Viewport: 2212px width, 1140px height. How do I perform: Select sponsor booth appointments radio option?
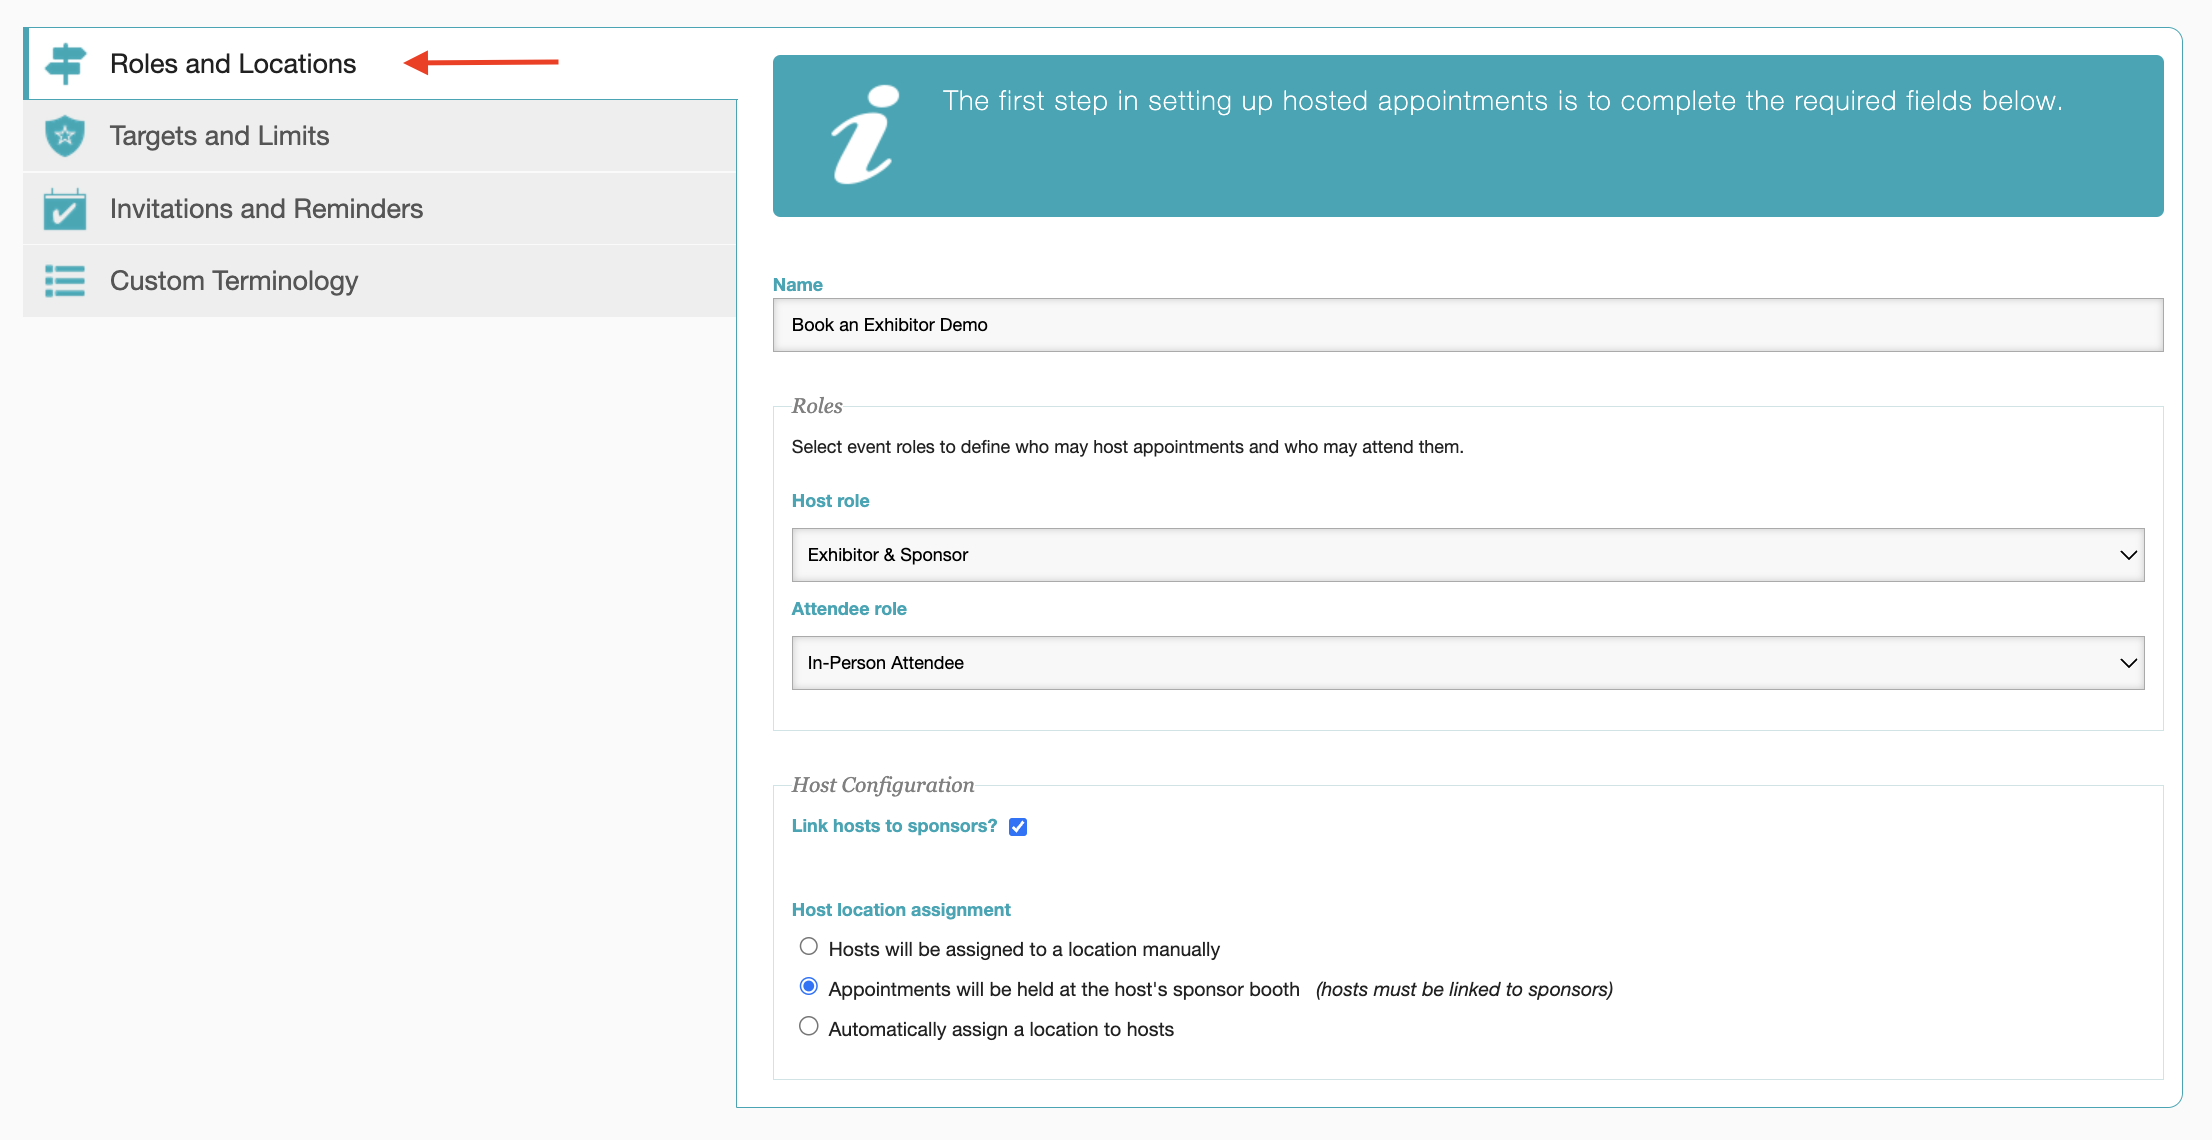pyautogui.click(x=809, y=987)
